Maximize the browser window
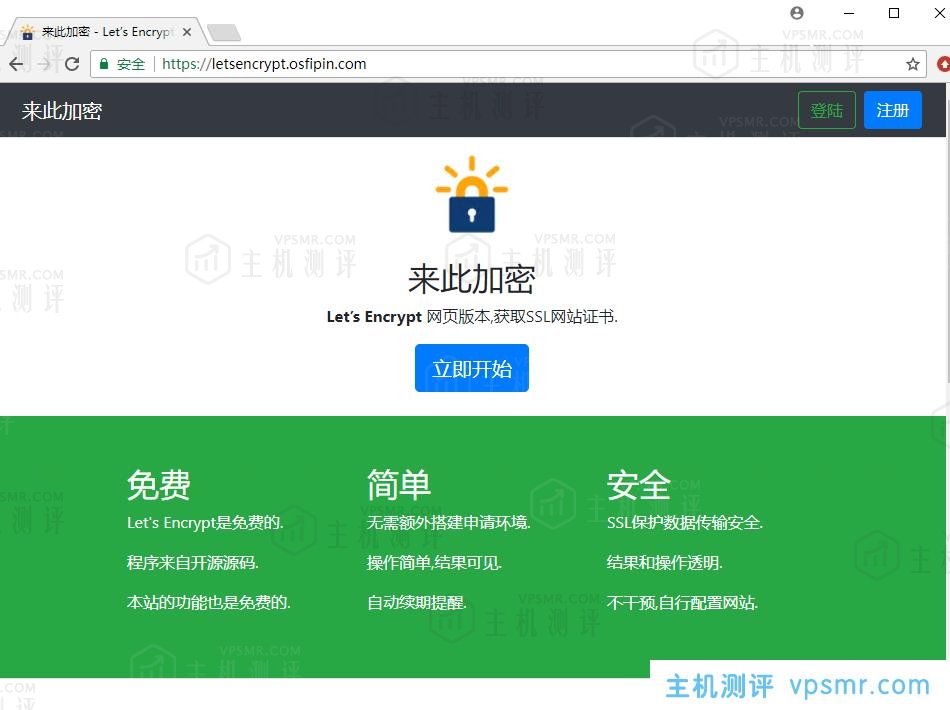Screen dimensions: 950x710 pyautogui.click(x=894, y=13)
